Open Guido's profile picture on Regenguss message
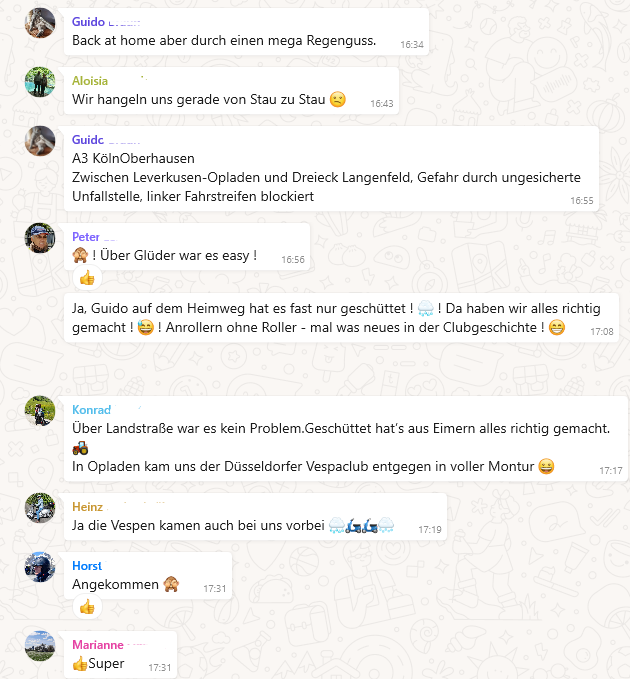The width and height of the screenshot is (630, 679). (40, 23)
